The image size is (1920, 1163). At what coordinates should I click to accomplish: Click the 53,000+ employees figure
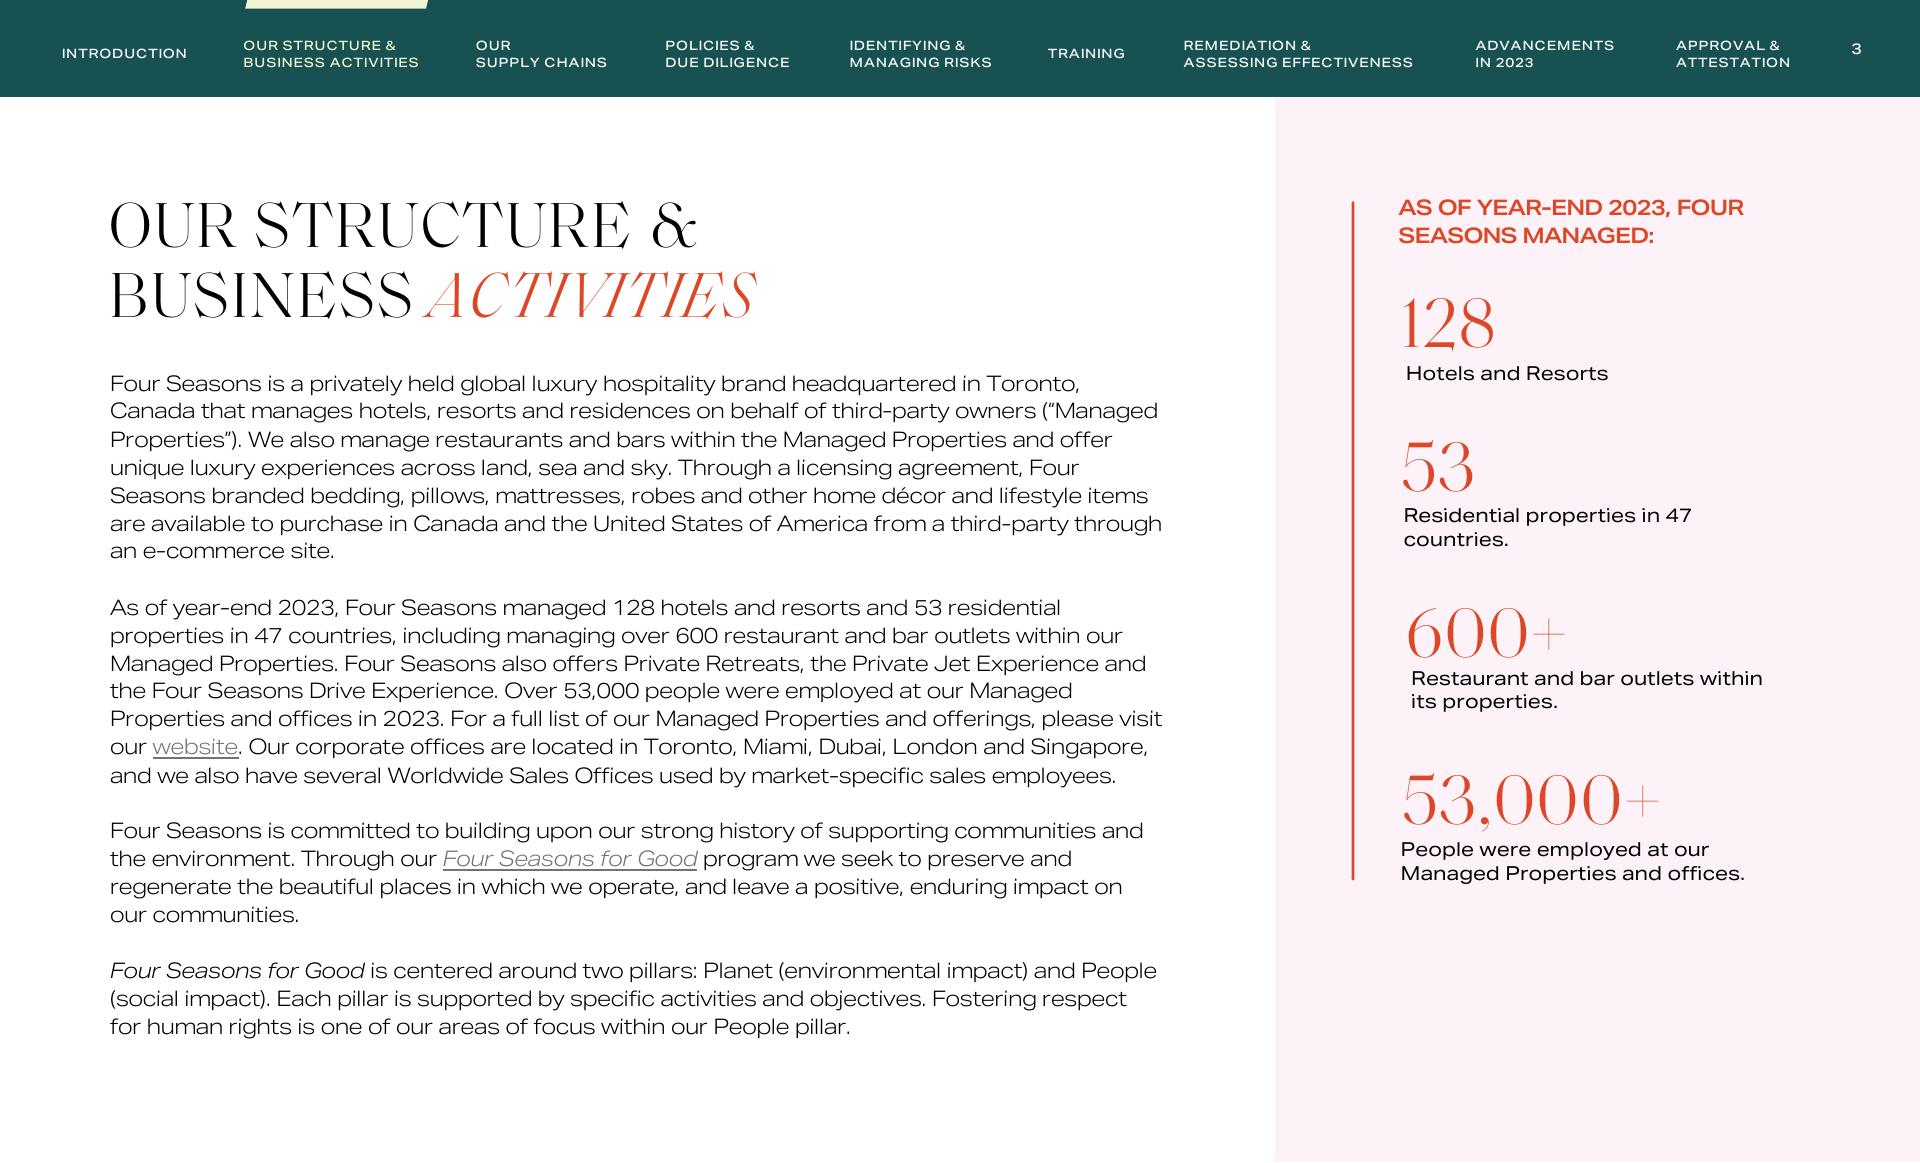pos(1530,801)
